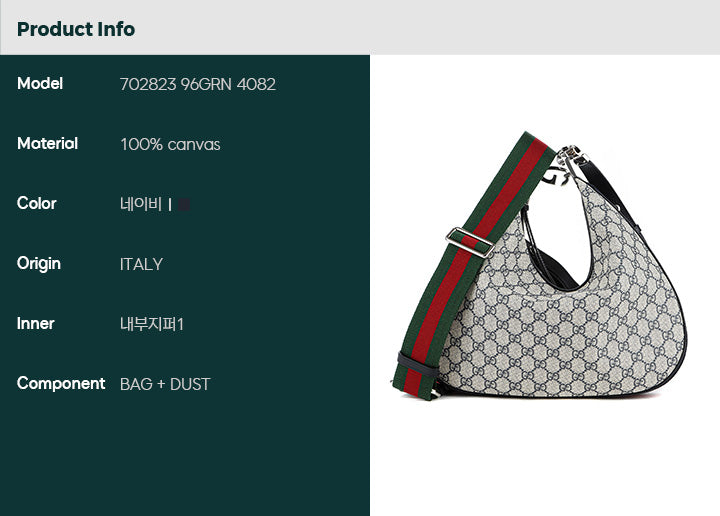Select the model number 702823 96GRN 4082
The height and width of the screenshot is (516, 720).
click(198, 84)
